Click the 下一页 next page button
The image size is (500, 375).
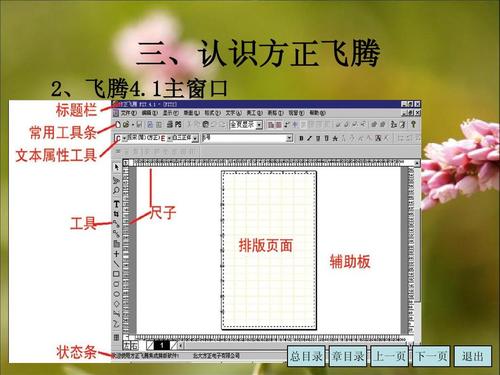coord(432,356)
